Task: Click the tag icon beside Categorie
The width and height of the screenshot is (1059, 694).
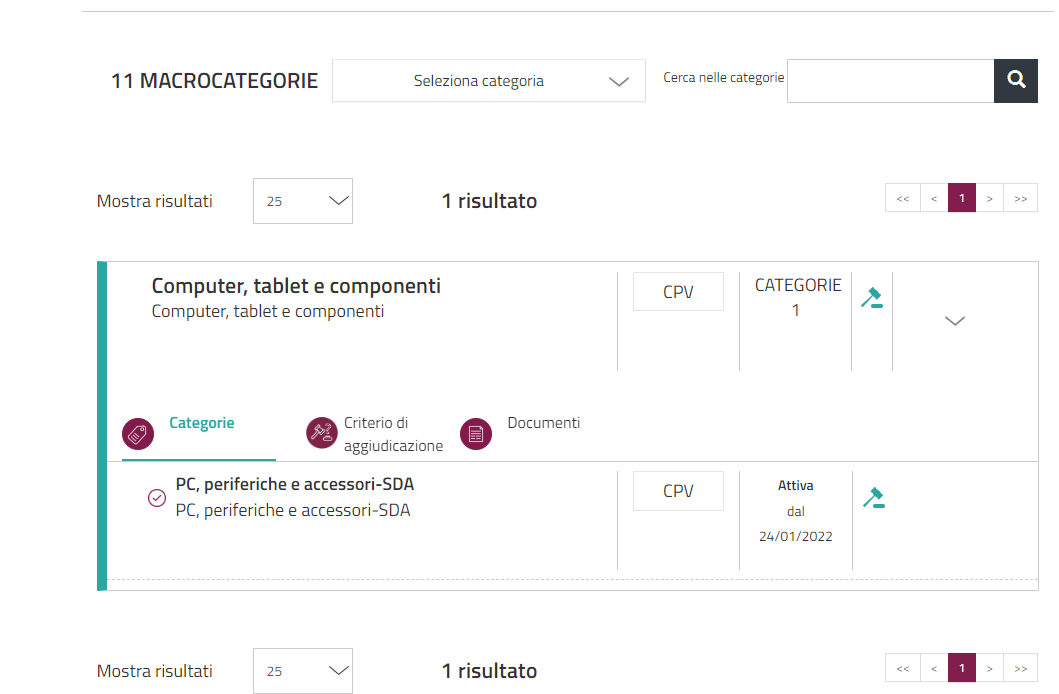Action: (138, 434)
